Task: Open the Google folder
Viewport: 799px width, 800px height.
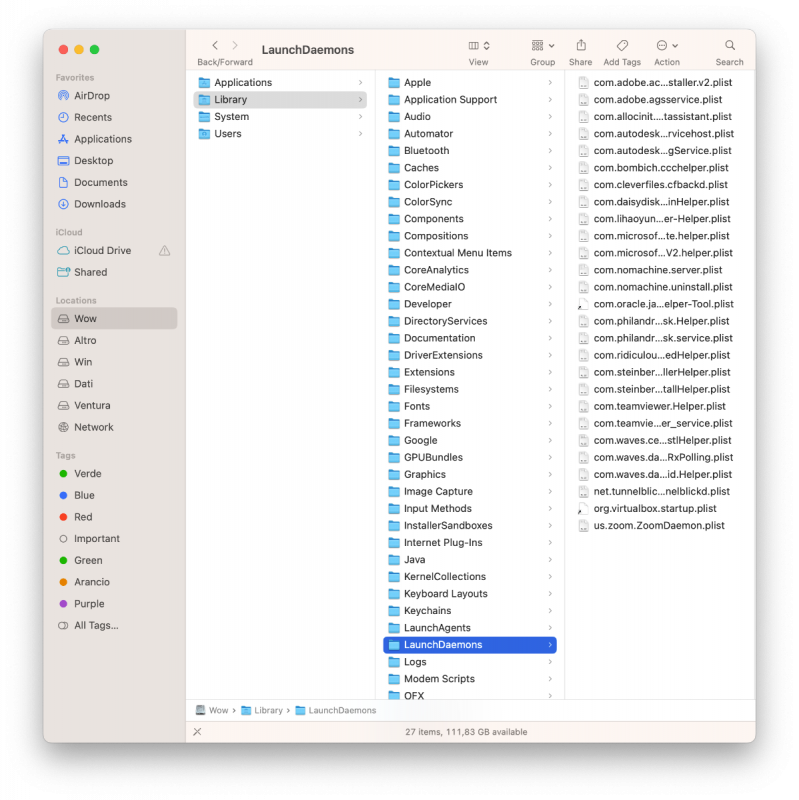Action: (x=469, y=440)
